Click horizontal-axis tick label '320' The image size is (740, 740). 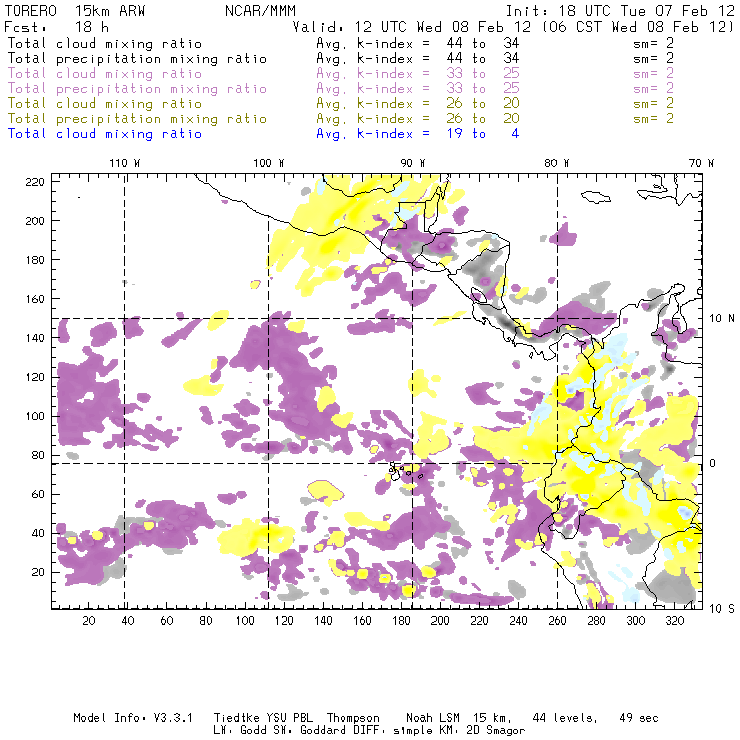[x=674, y=621]
